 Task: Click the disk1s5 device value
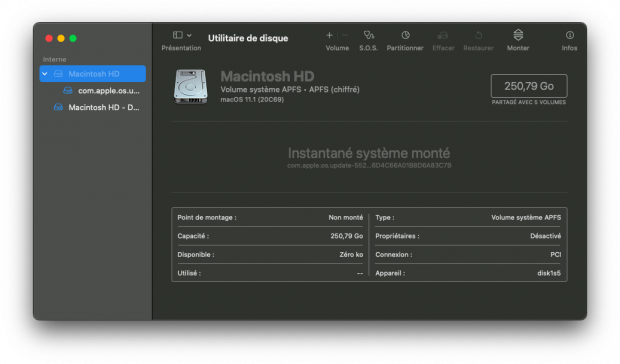[549, 273]
